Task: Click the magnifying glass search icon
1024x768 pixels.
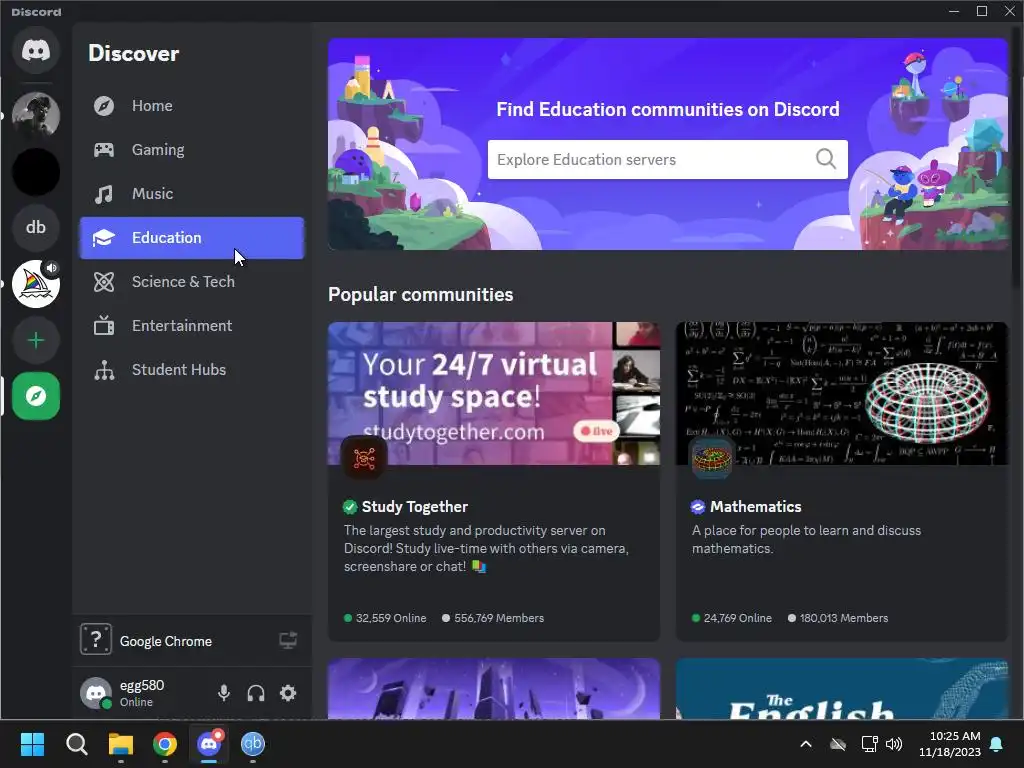Action: click(826, 159)
